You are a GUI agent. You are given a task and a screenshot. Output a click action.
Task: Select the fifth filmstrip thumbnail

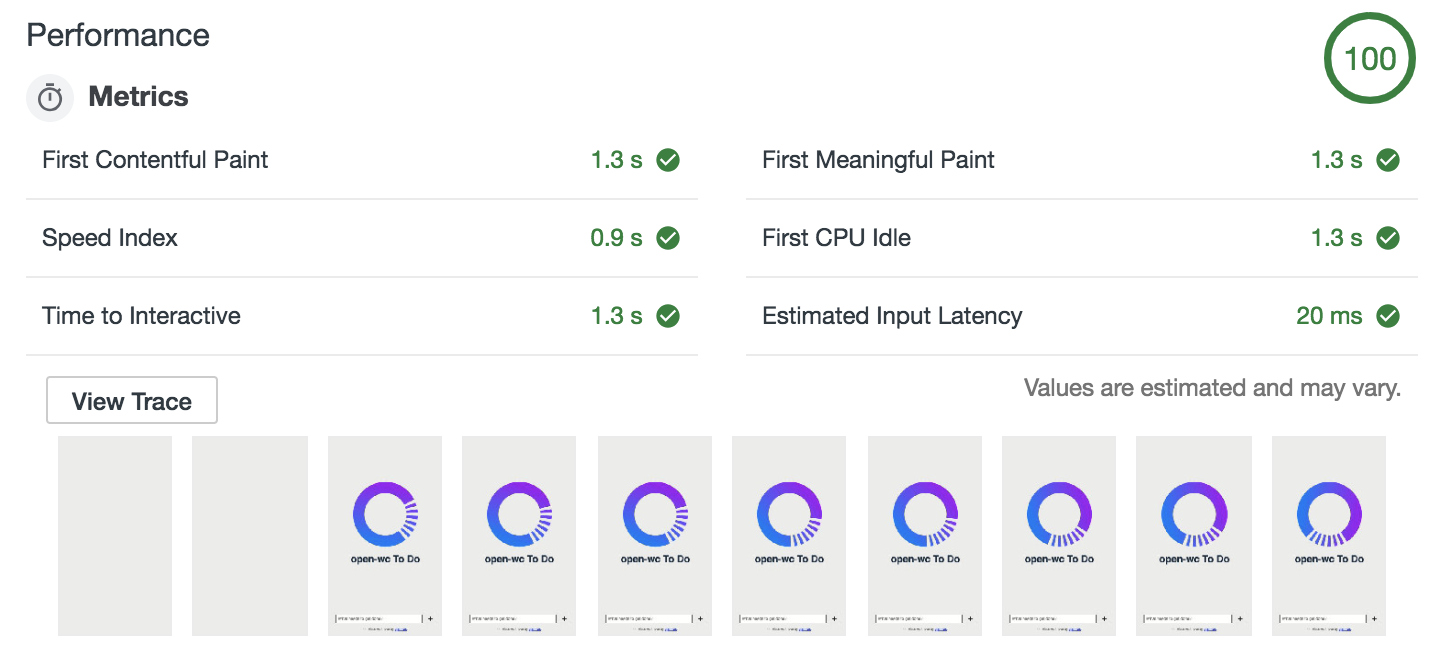655,536
